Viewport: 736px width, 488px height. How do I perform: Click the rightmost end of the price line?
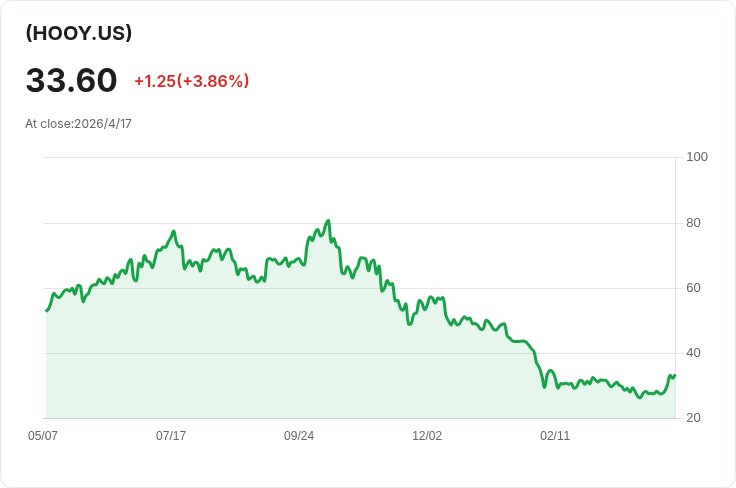tap(674, 376)
